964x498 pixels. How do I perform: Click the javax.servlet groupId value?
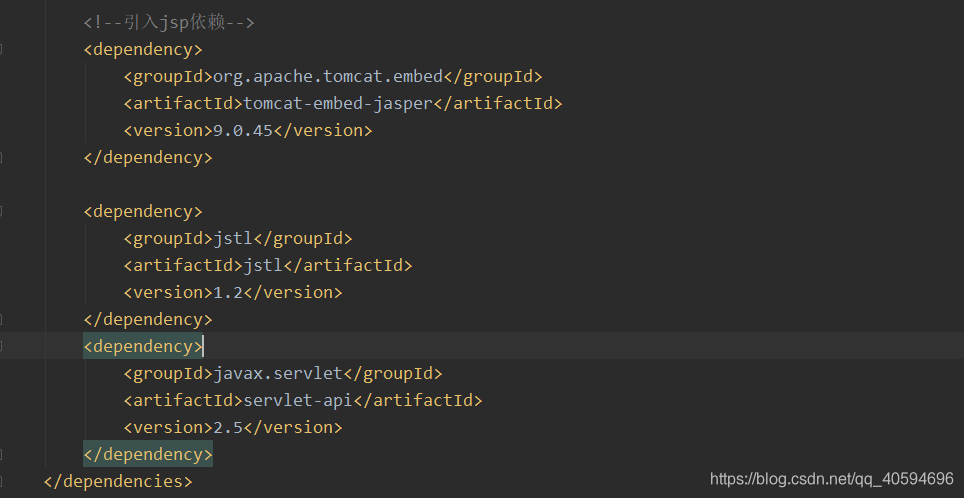(x=277, y=374)
